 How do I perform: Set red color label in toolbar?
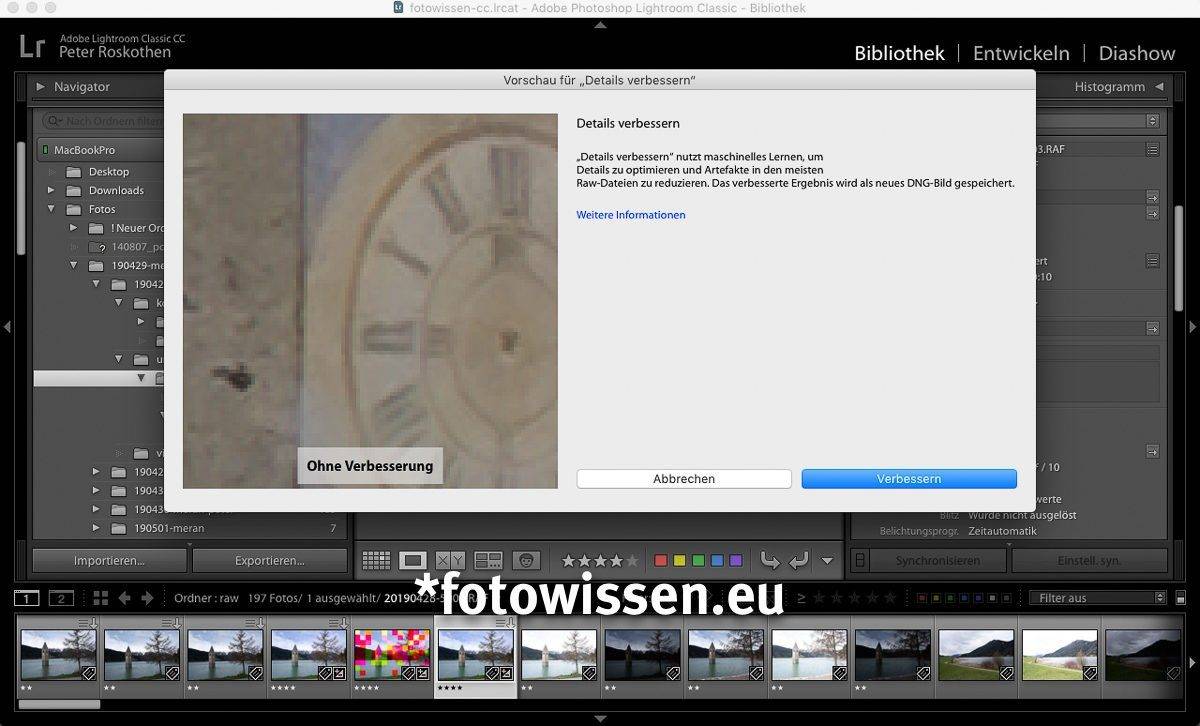click(x=660, y=561)
